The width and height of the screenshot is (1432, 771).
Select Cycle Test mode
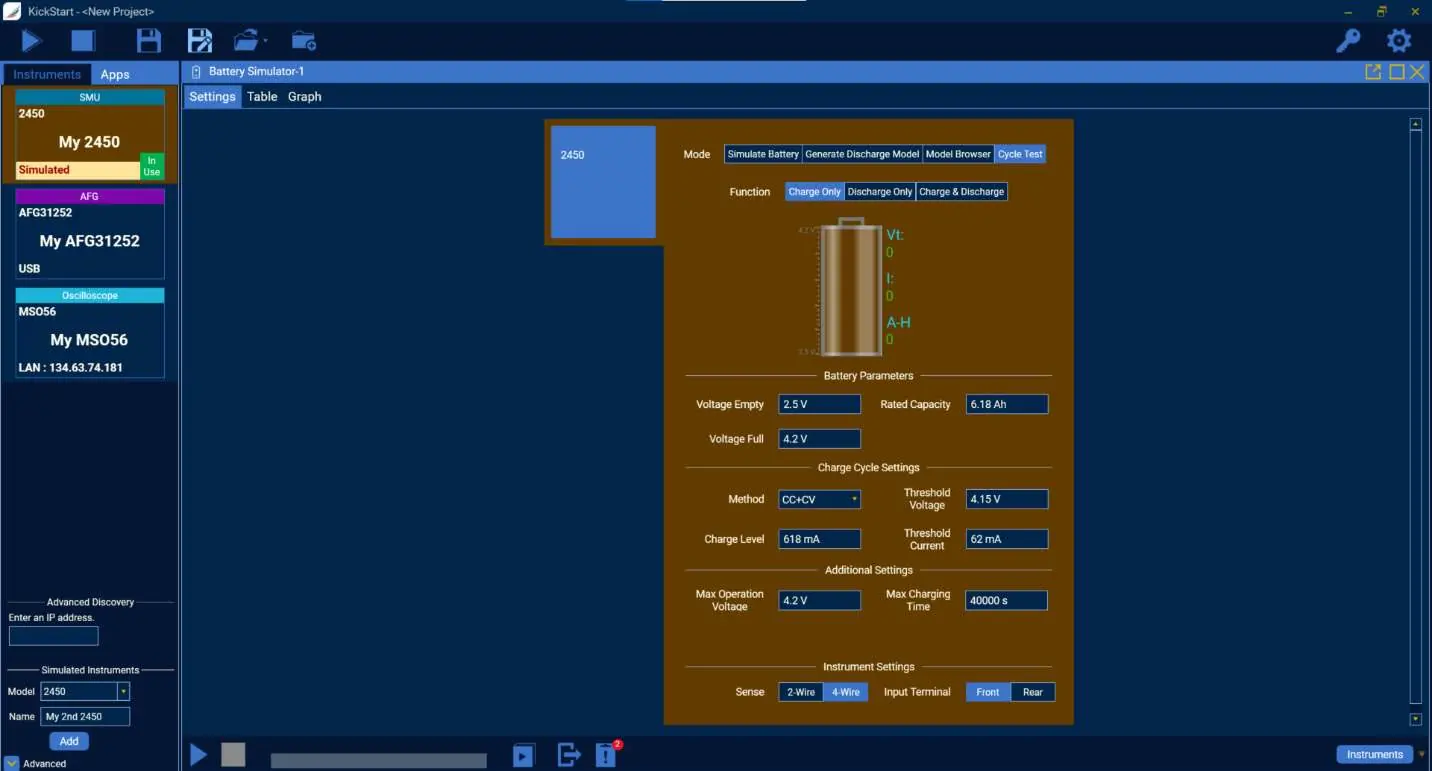tap(1020, 154)
